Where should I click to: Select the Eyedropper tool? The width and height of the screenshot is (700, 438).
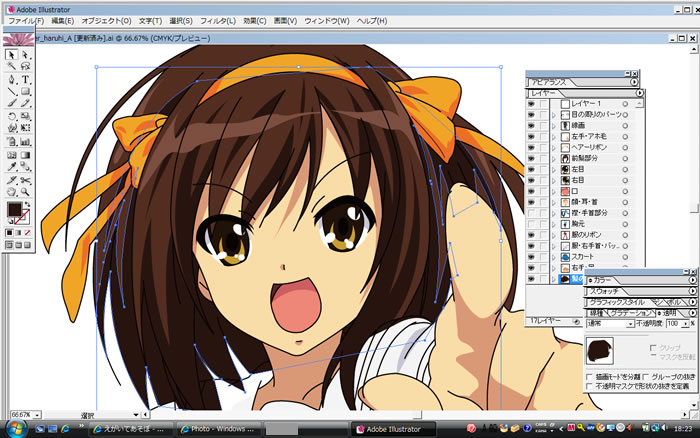pos(11,167)
